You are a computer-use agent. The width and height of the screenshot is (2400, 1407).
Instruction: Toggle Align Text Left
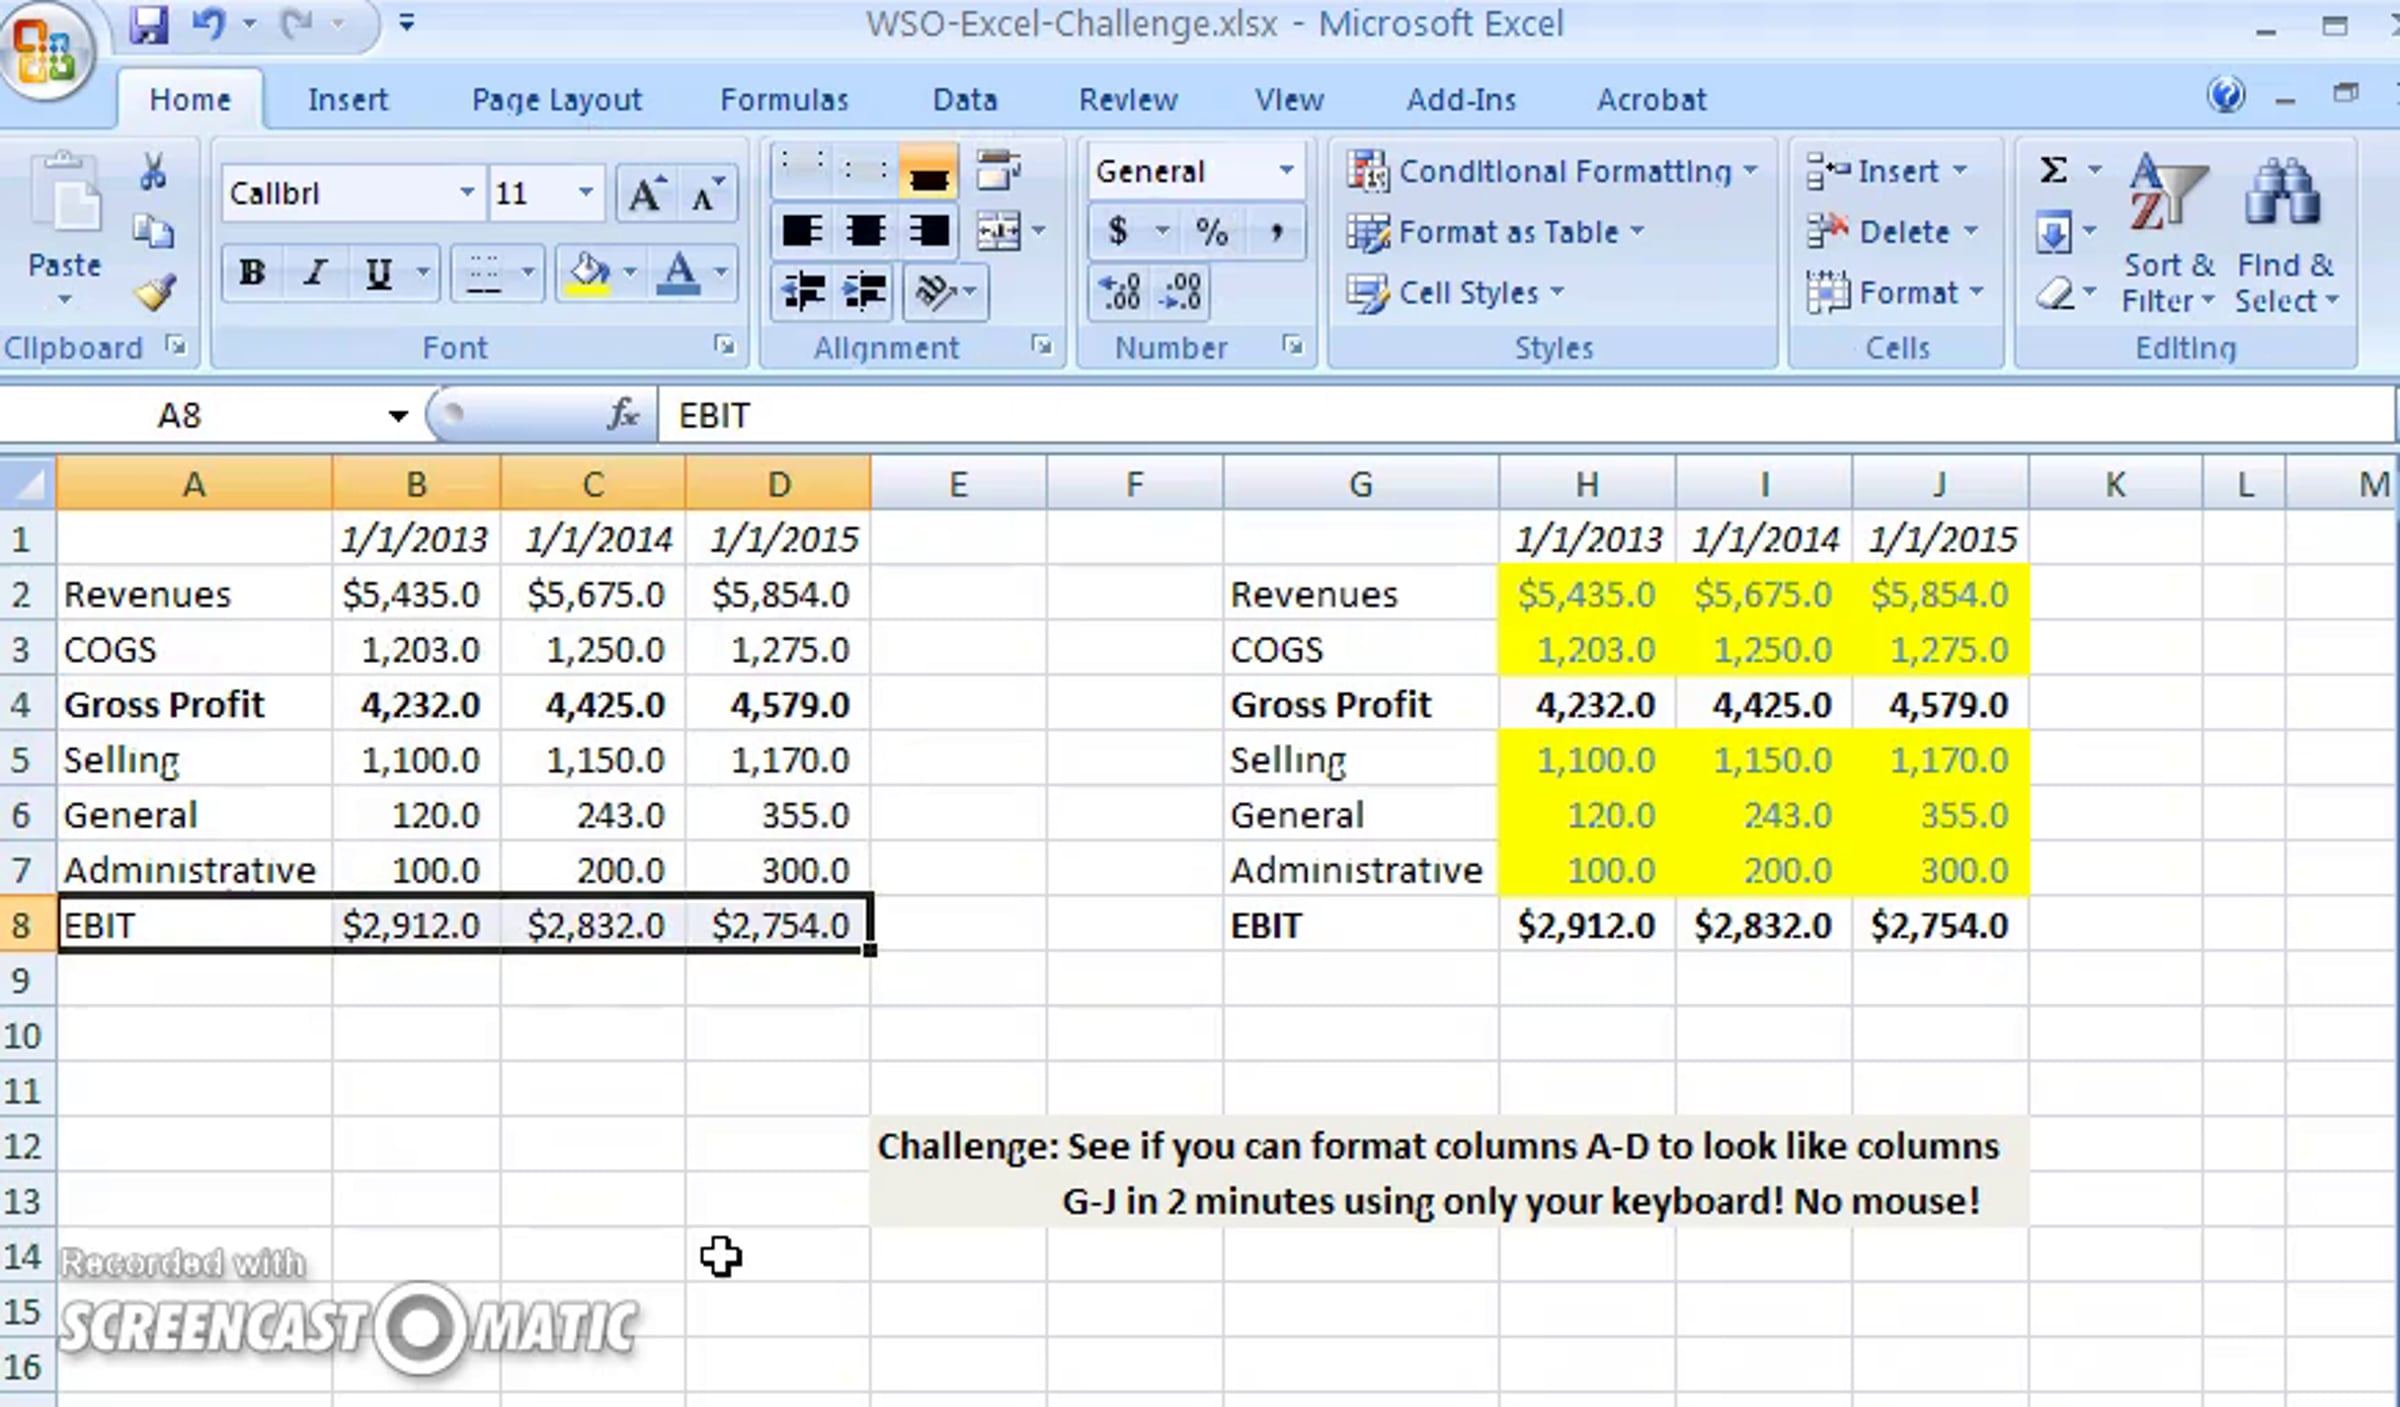coord(803,232)
